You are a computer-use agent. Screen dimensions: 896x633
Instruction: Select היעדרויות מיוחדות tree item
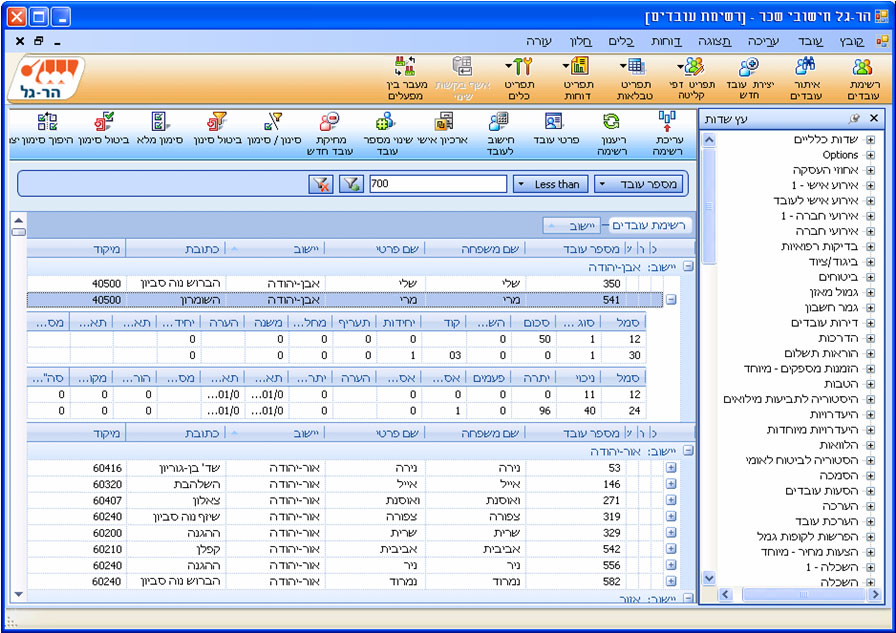(x=812, y=430)
